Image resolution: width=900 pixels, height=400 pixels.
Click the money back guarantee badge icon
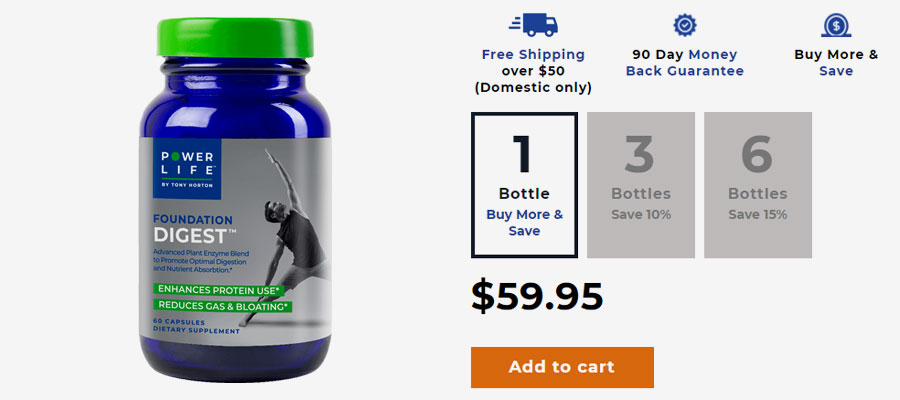pyautogui.click(x=685, y=25)
